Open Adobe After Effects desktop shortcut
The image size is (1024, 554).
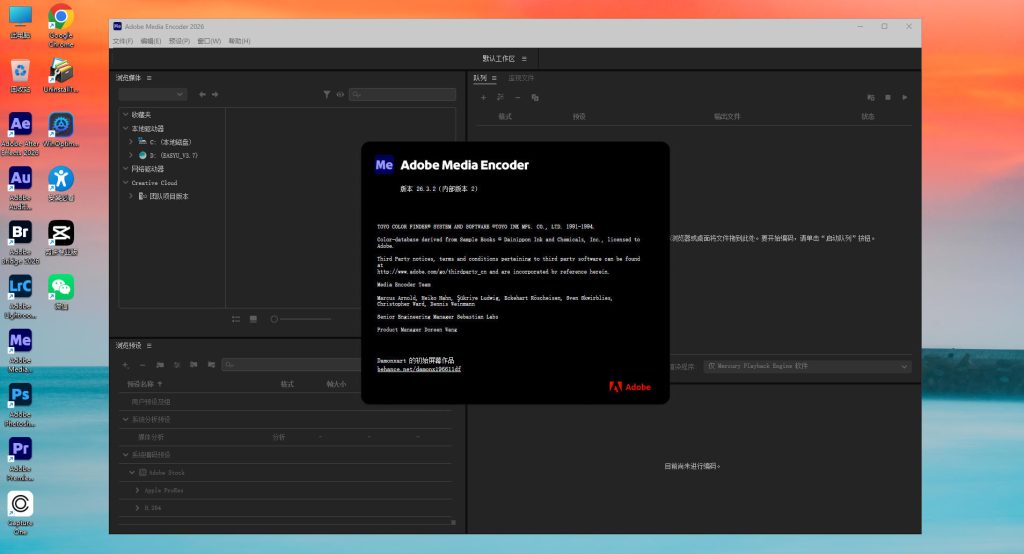(20, 134)
